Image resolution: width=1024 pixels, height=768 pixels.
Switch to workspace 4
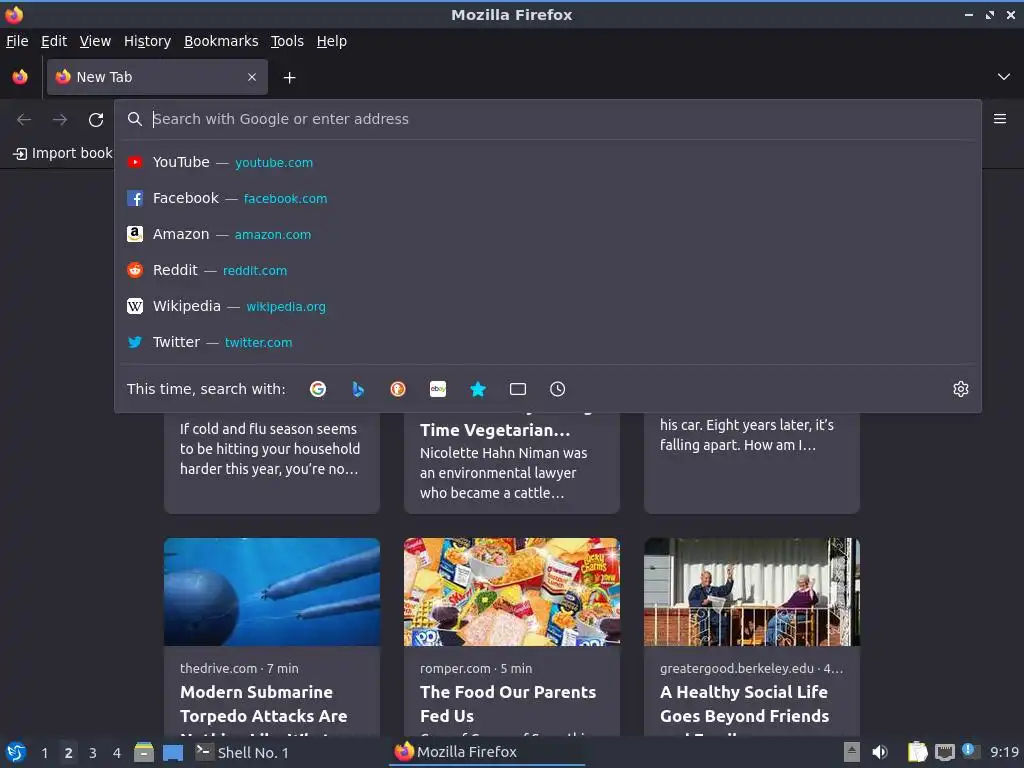click(117, 753)
